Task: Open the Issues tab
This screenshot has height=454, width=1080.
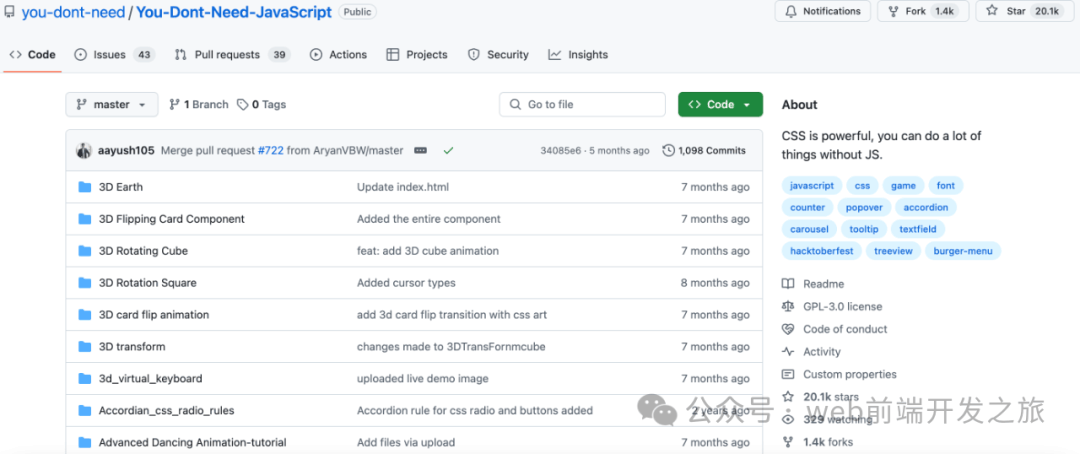Action: (x=114, y=54)
